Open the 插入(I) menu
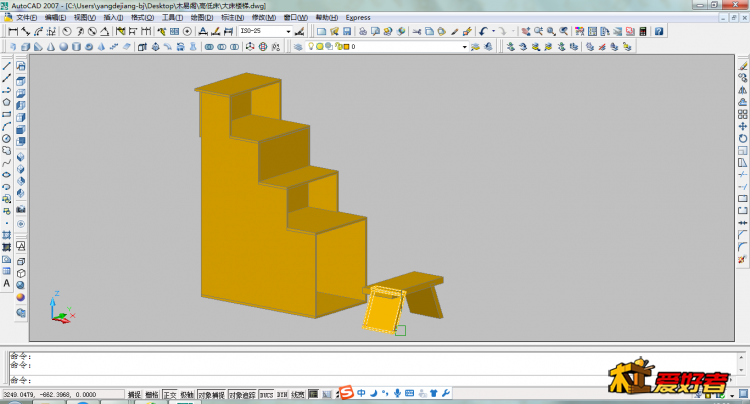Viewport: 750px width, 404px height. click(113, 18)
